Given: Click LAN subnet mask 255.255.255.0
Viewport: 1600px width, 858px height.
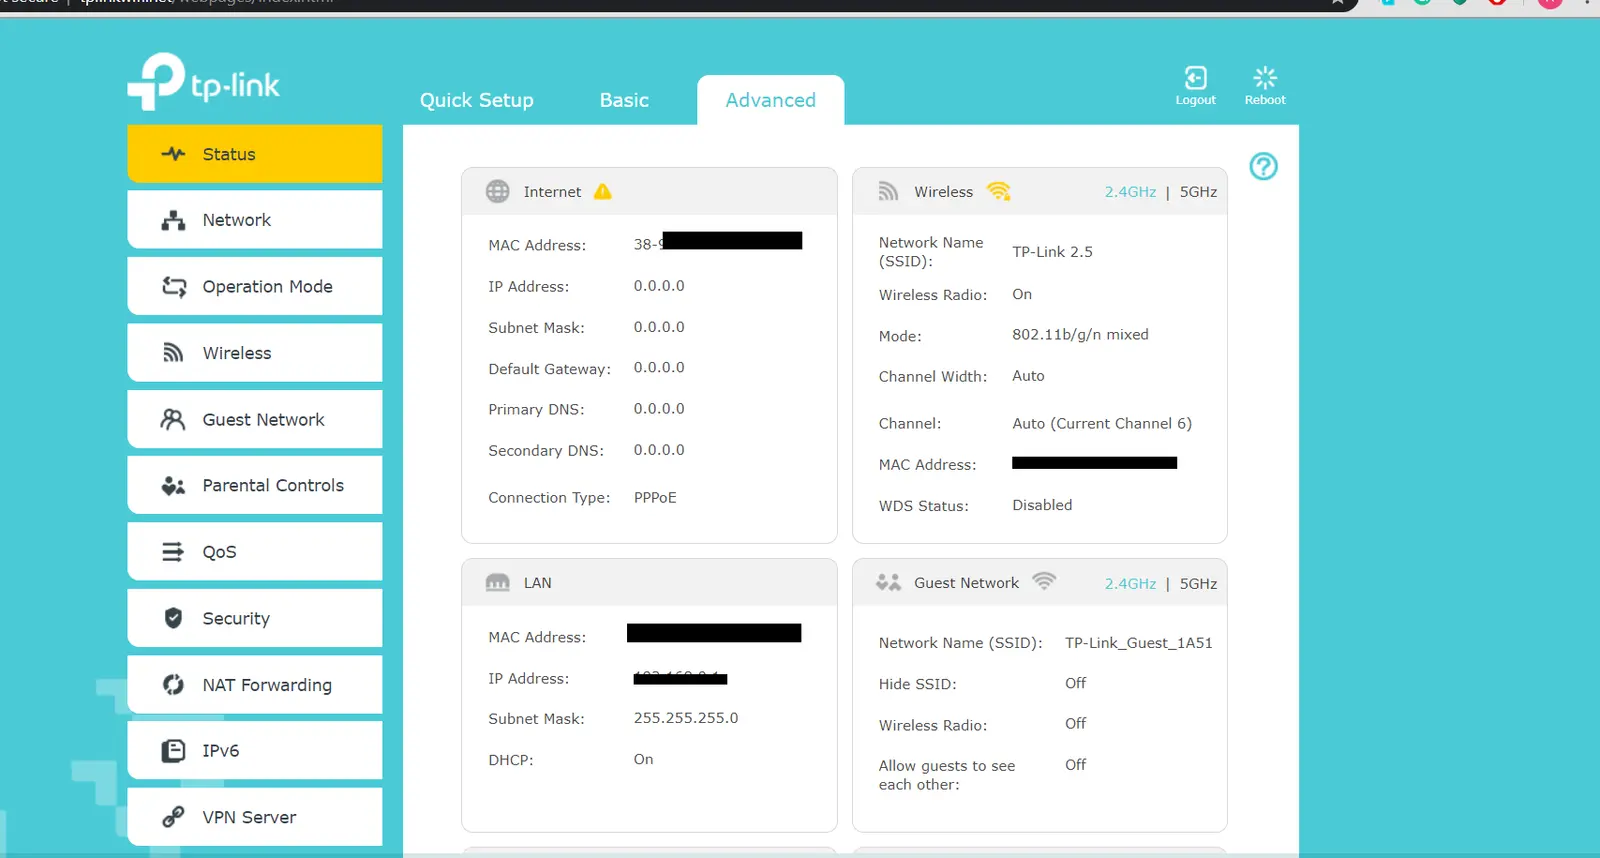Looking at the screenshot, I should click(x=686, y=718).
